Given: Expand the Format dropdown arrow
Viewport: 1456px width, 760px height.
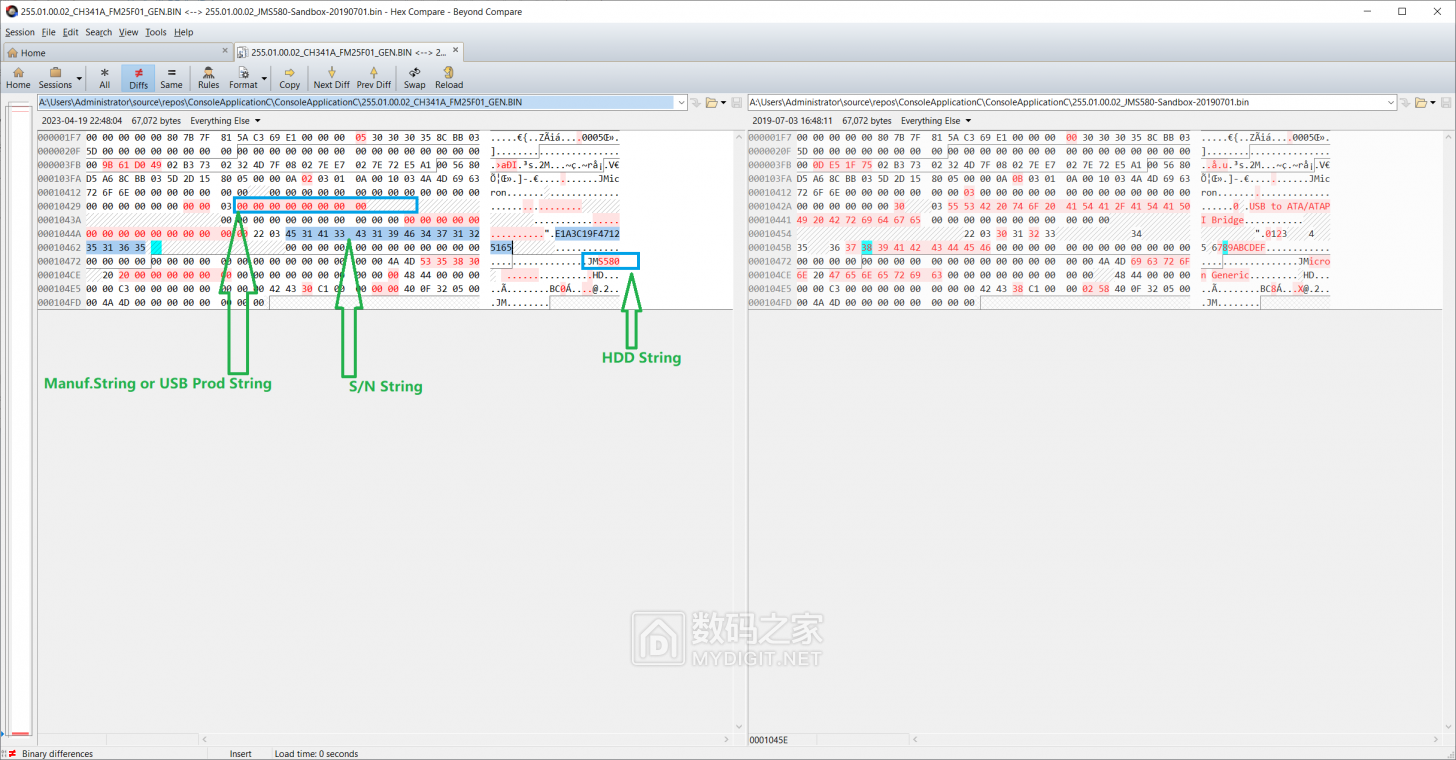Looking at the screenshot, I should click(x=264, y=78).
